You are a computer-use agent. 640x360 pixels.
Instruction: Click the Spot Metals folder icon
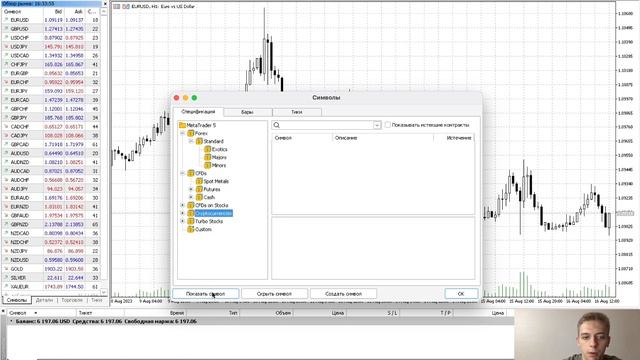tap(199, 181)
